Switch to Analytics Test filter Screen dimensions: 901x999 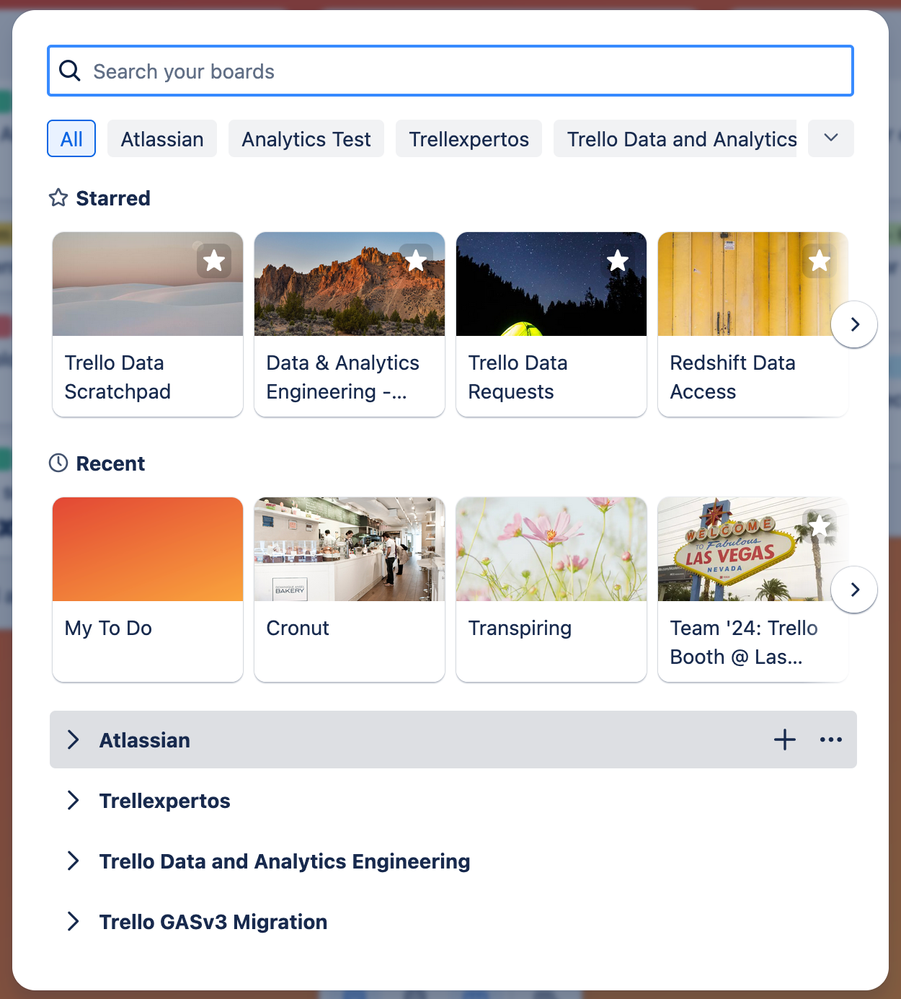(x=306, y=138)
